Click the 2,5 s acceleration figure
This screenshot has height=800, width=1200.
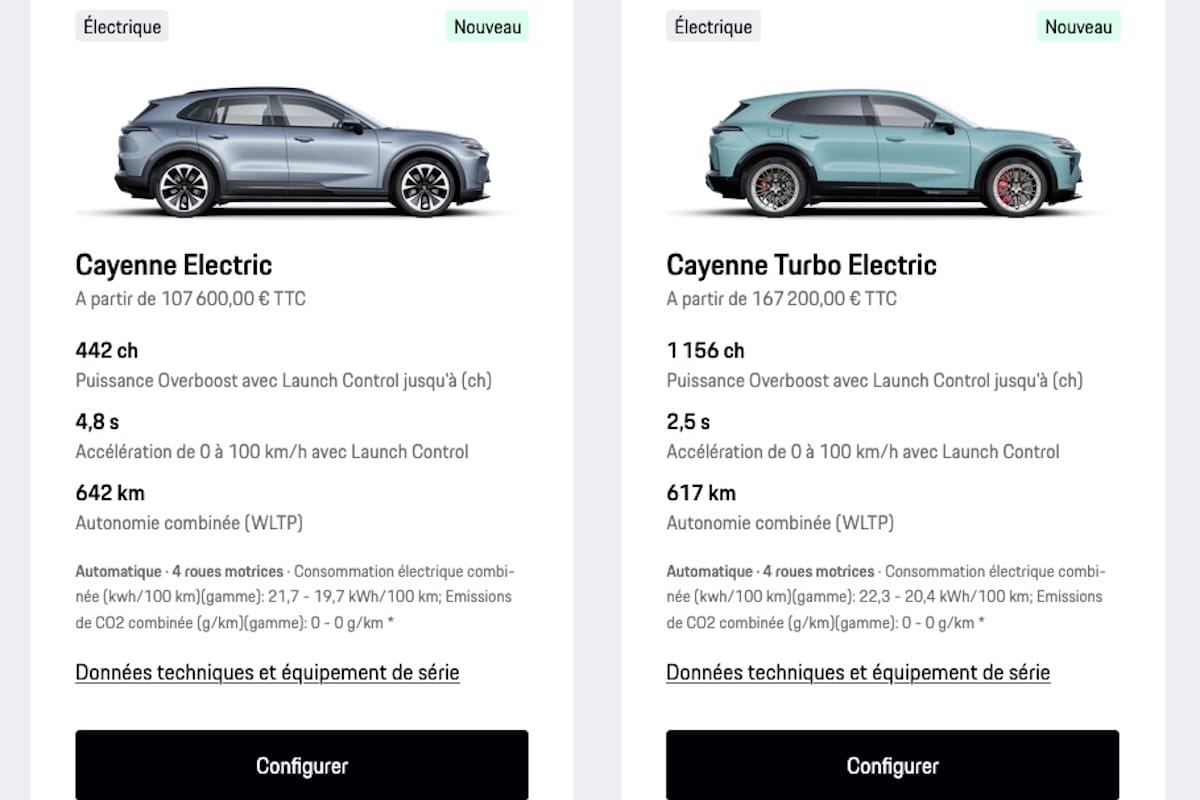[x=687, y=421]
